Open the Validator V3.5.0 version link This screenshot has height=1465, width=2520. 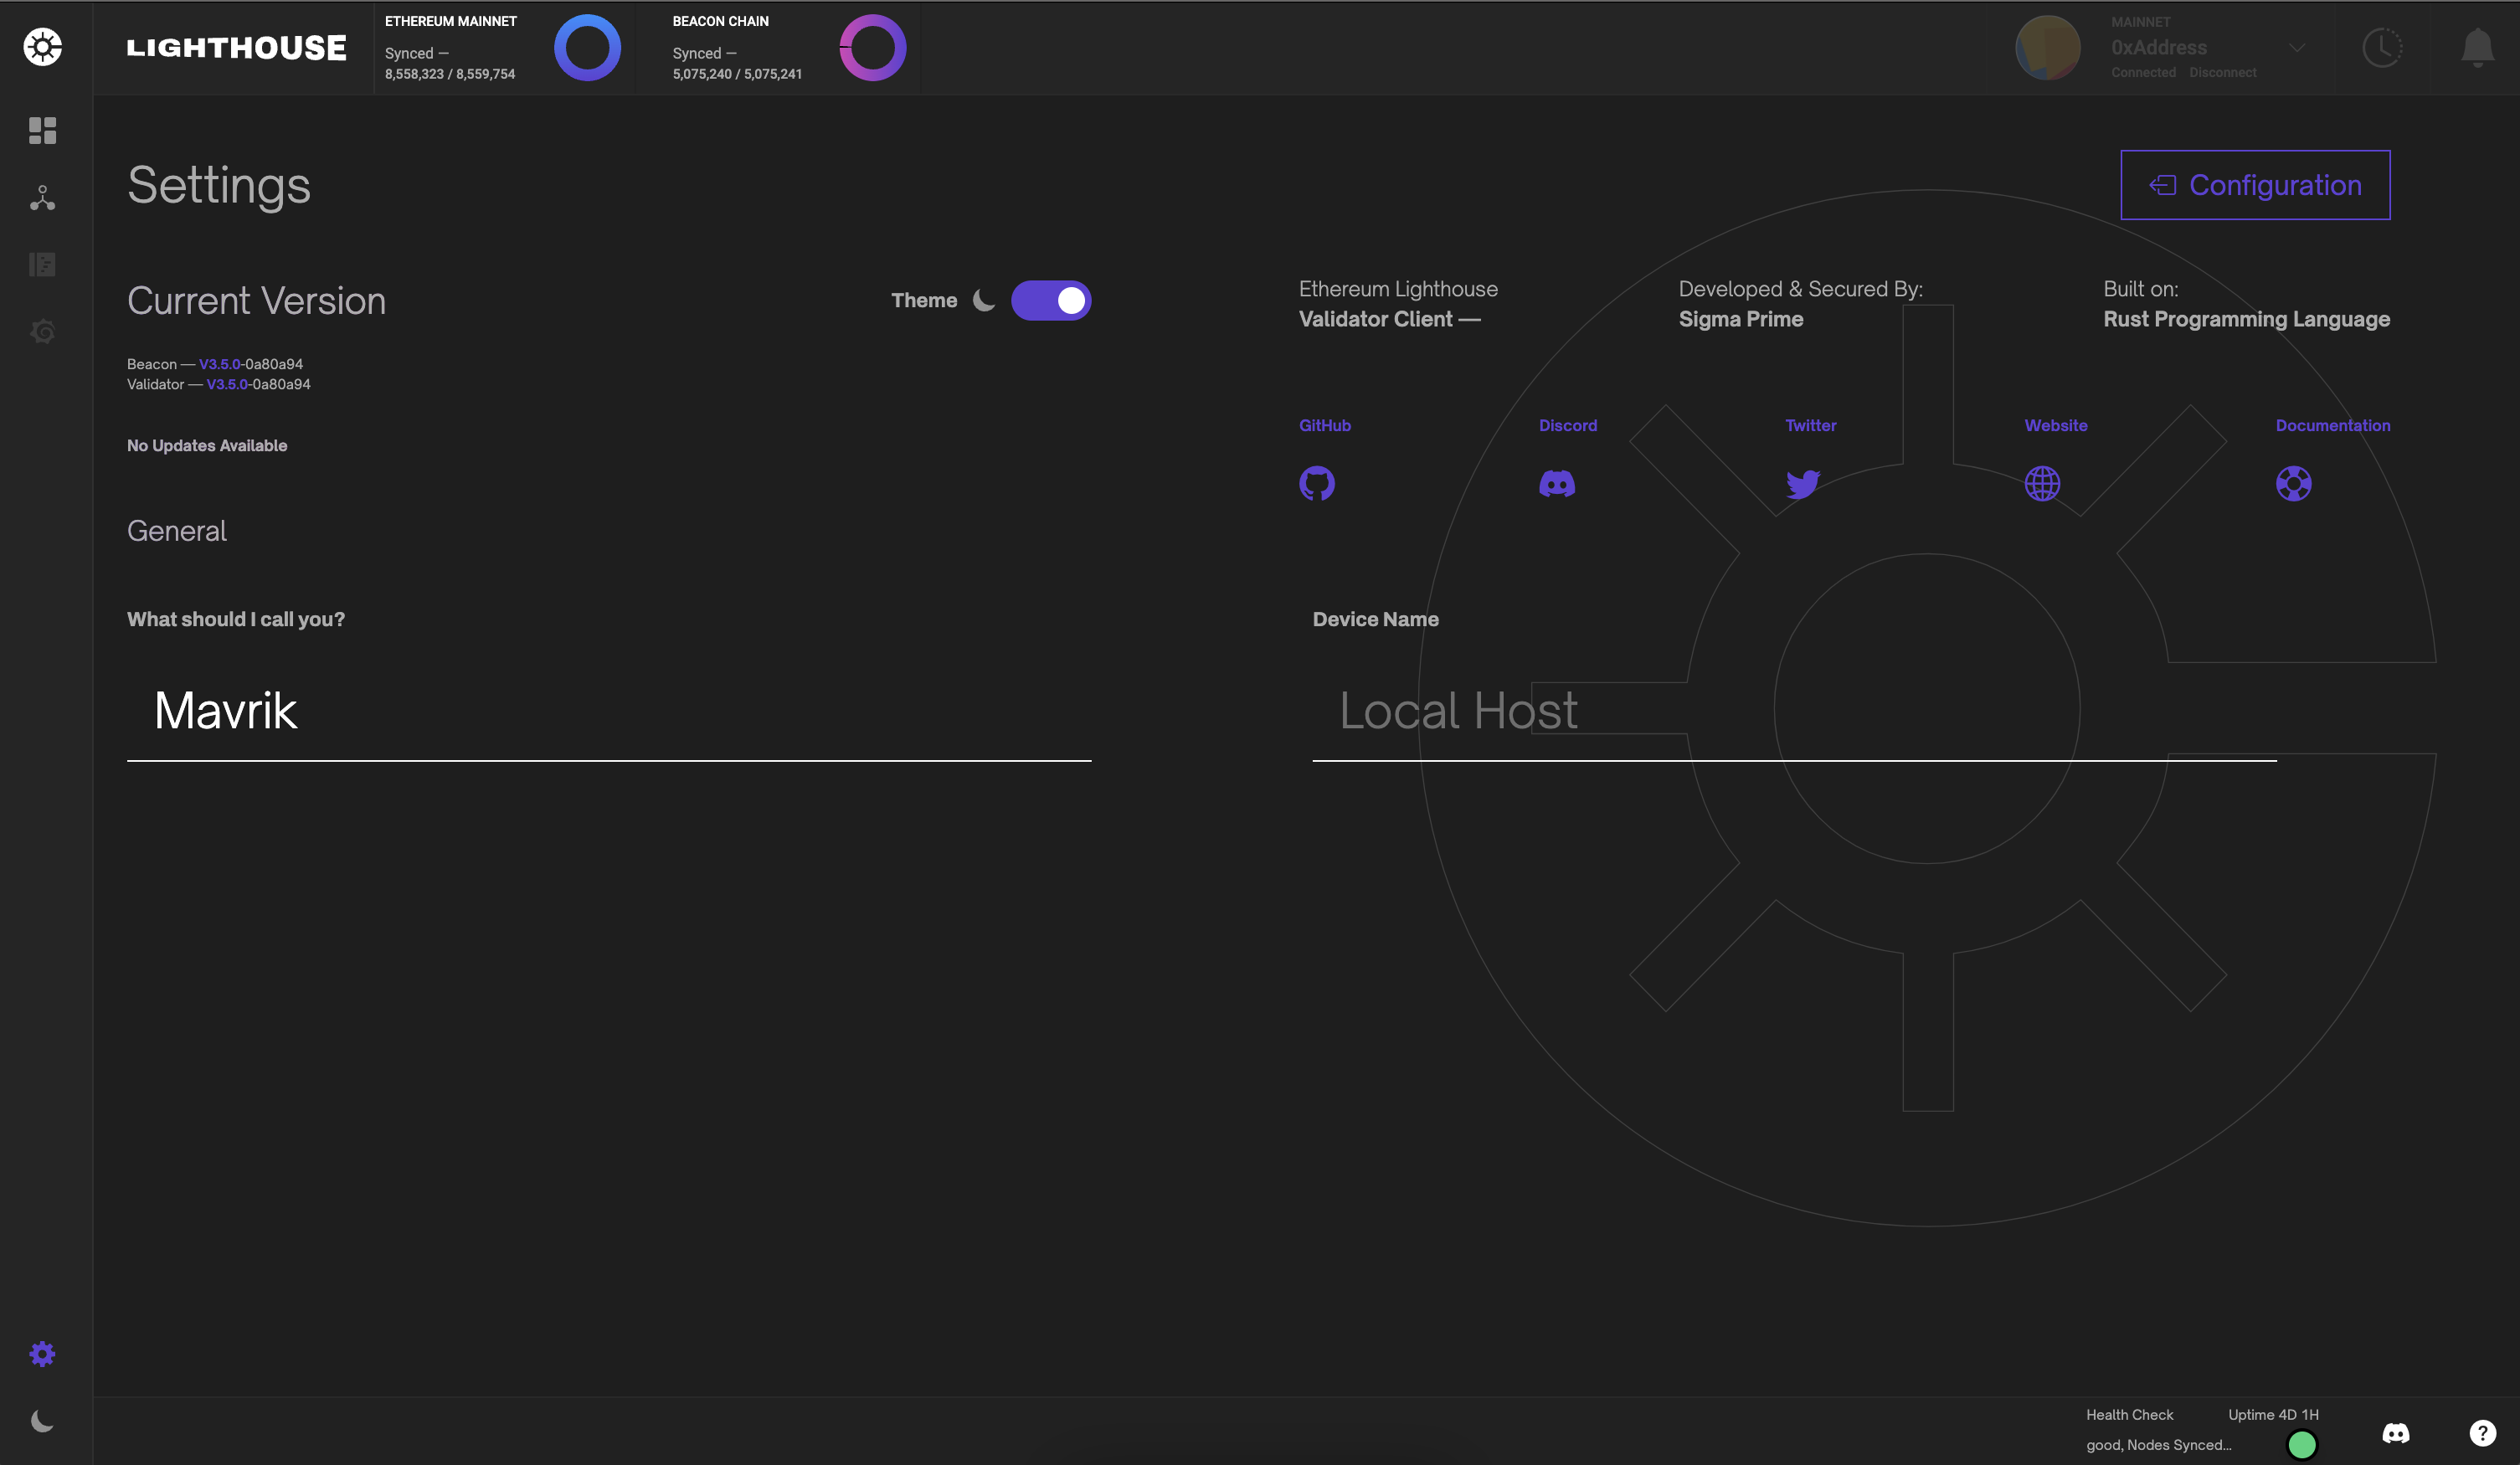[x=227, y=384]
